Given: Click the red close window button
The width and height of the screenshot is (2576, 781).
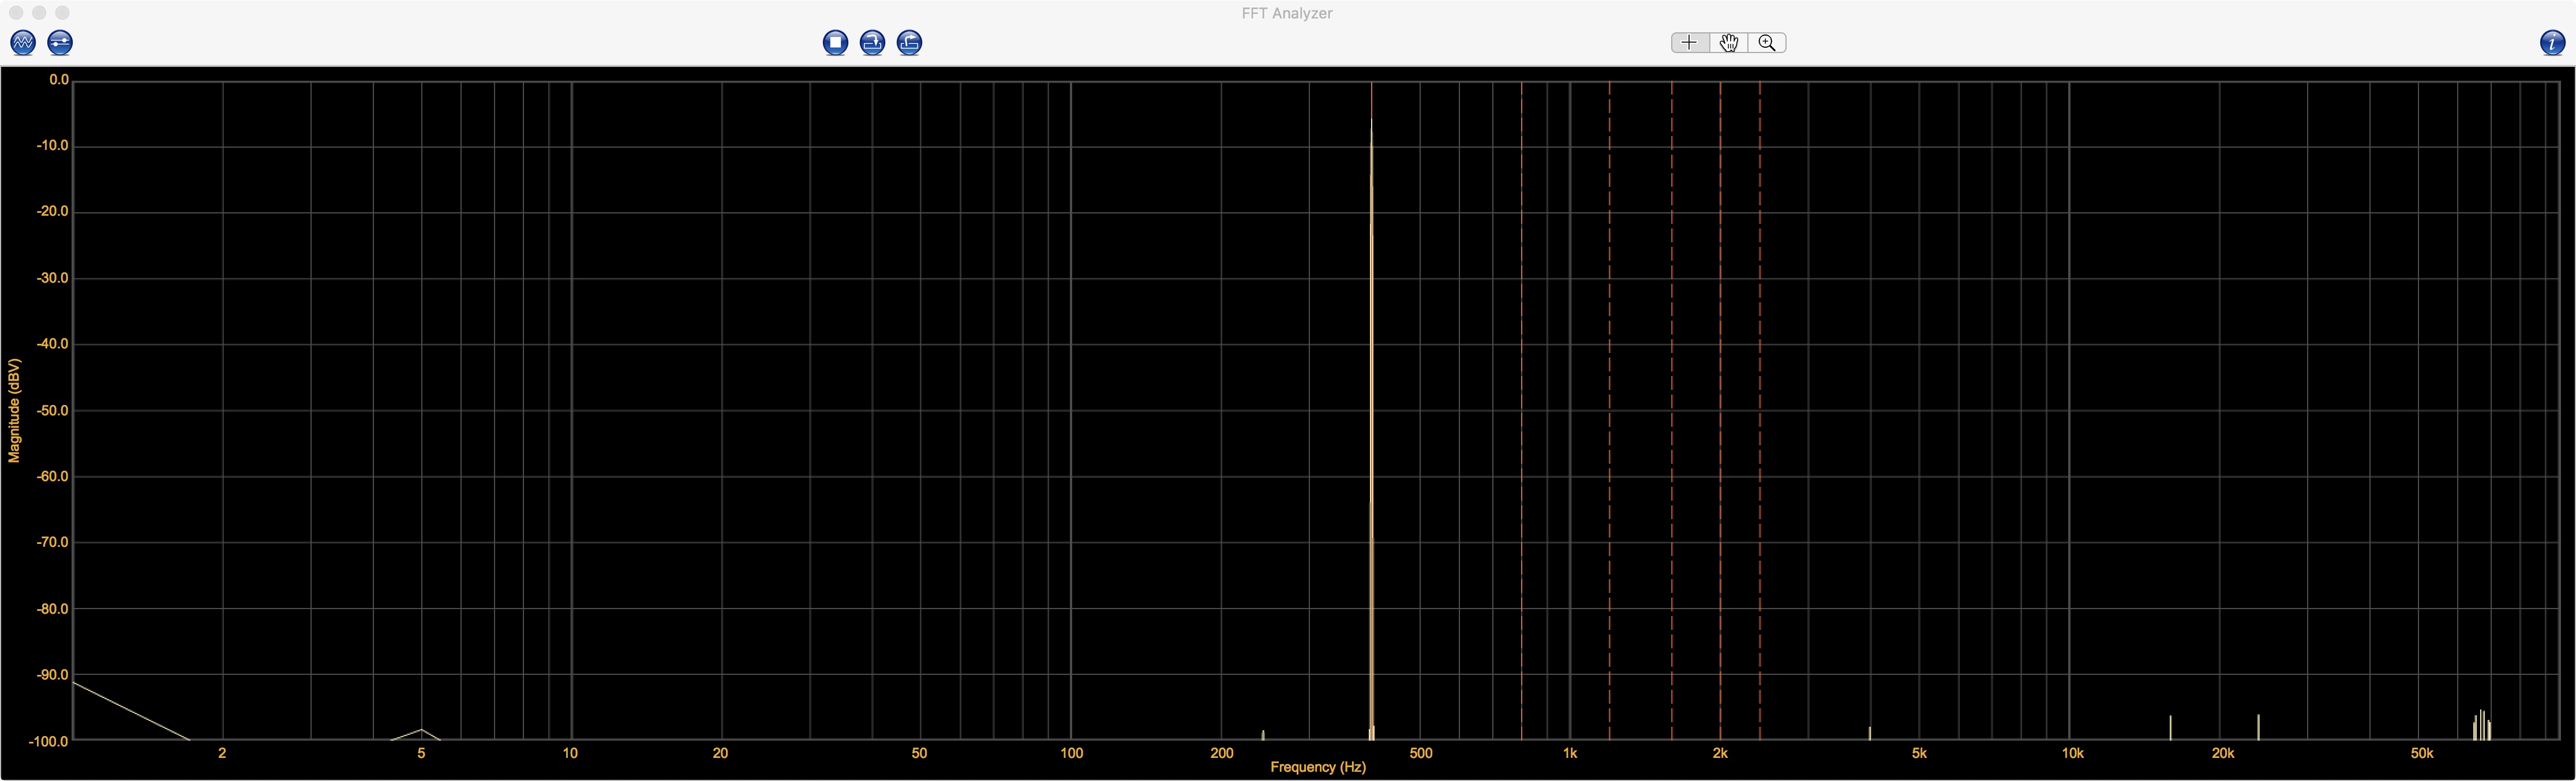Looking at the screenshot, I should (x=15, y=12).
